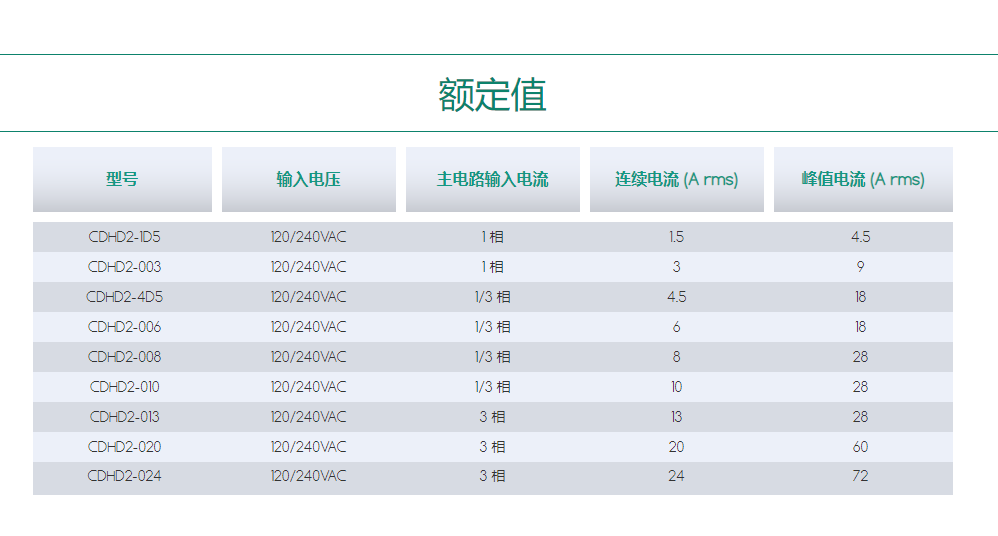Select model CDHD2-013
This screenshot has height=536, width=998.
[124, 417]
